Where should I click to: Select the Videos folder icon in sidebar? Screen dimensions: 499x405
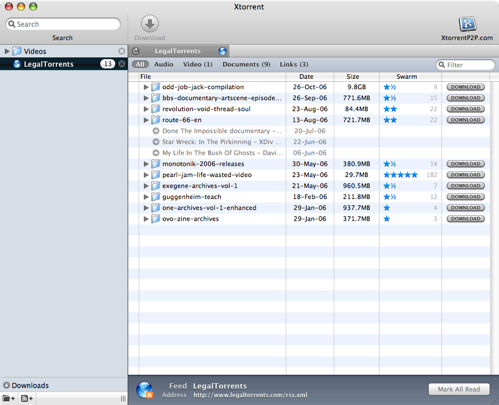[x=17, y=51]
